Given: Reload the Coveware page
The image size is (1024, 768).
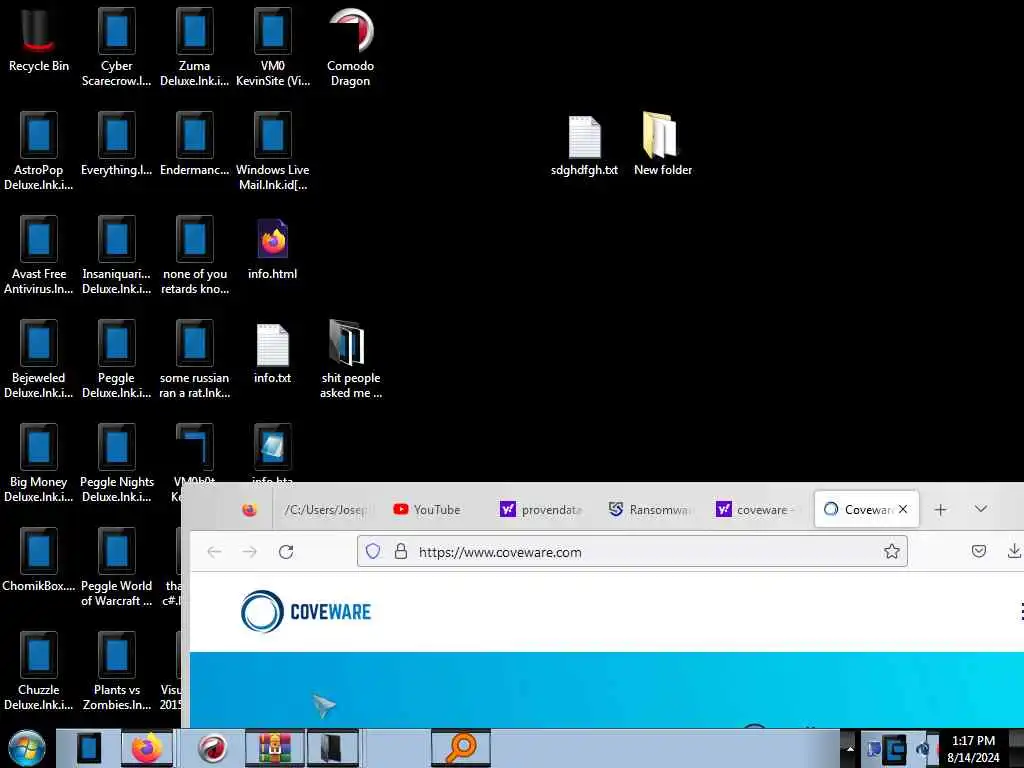Looking at the screenshot, I should pyautogui.click(x=286, y=552).
